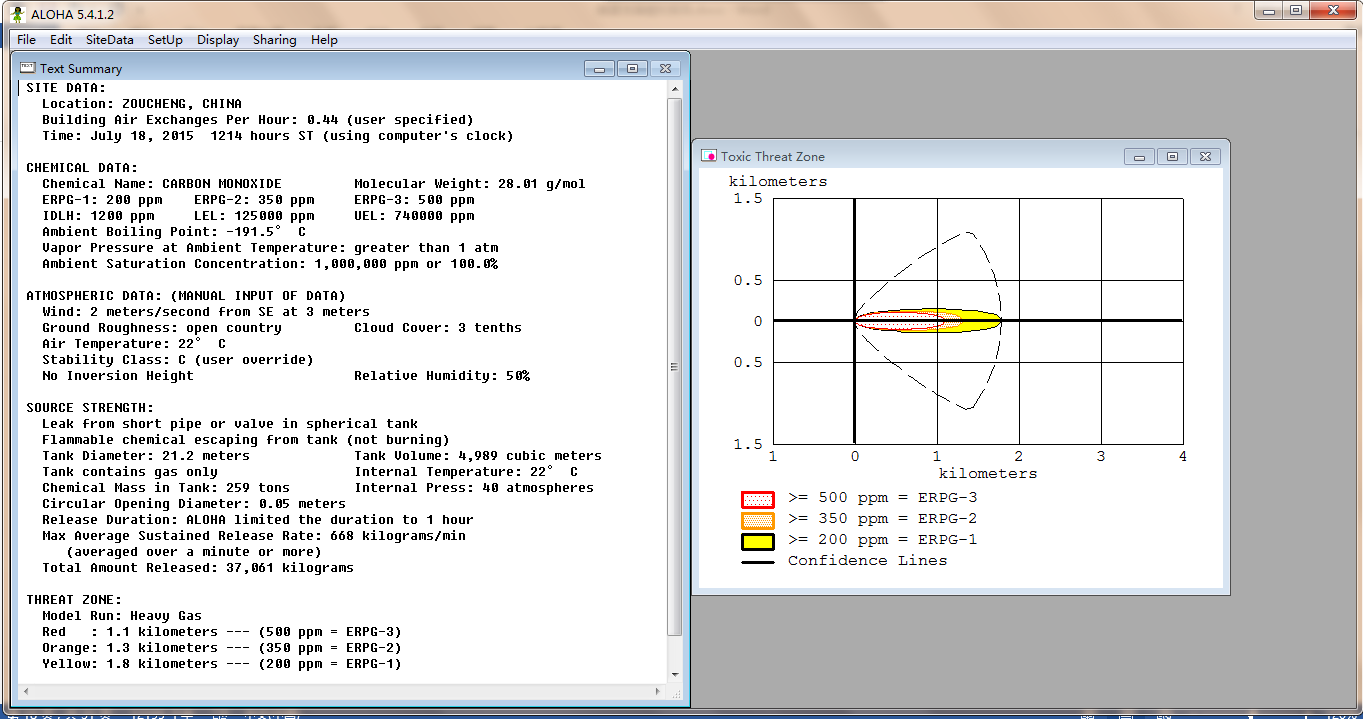Click the red ERPG-3 legend swatch
The width and height of the screenshot is (1363, 719).
coord(757,499)
